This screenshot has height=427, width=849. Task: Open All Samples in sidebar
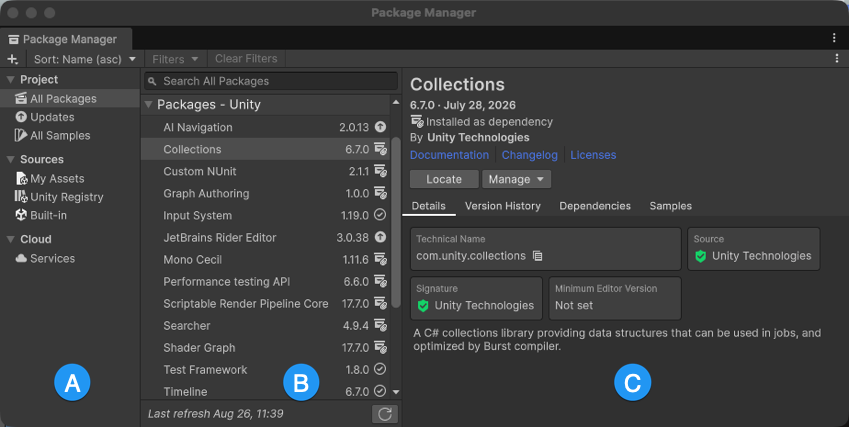(x=70, y=135)
